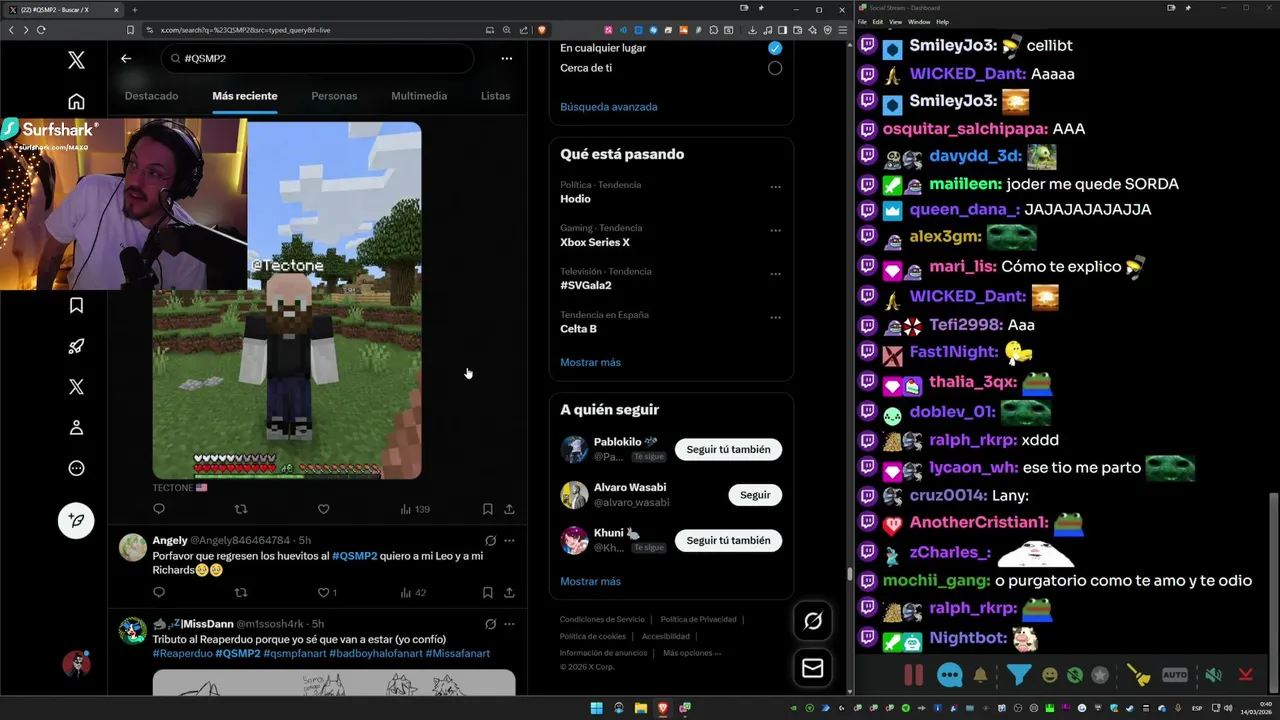The height and width of the screenshot is (720, 1280).
Task: Open Bookmarks in X sidebar
Action: 76,305
